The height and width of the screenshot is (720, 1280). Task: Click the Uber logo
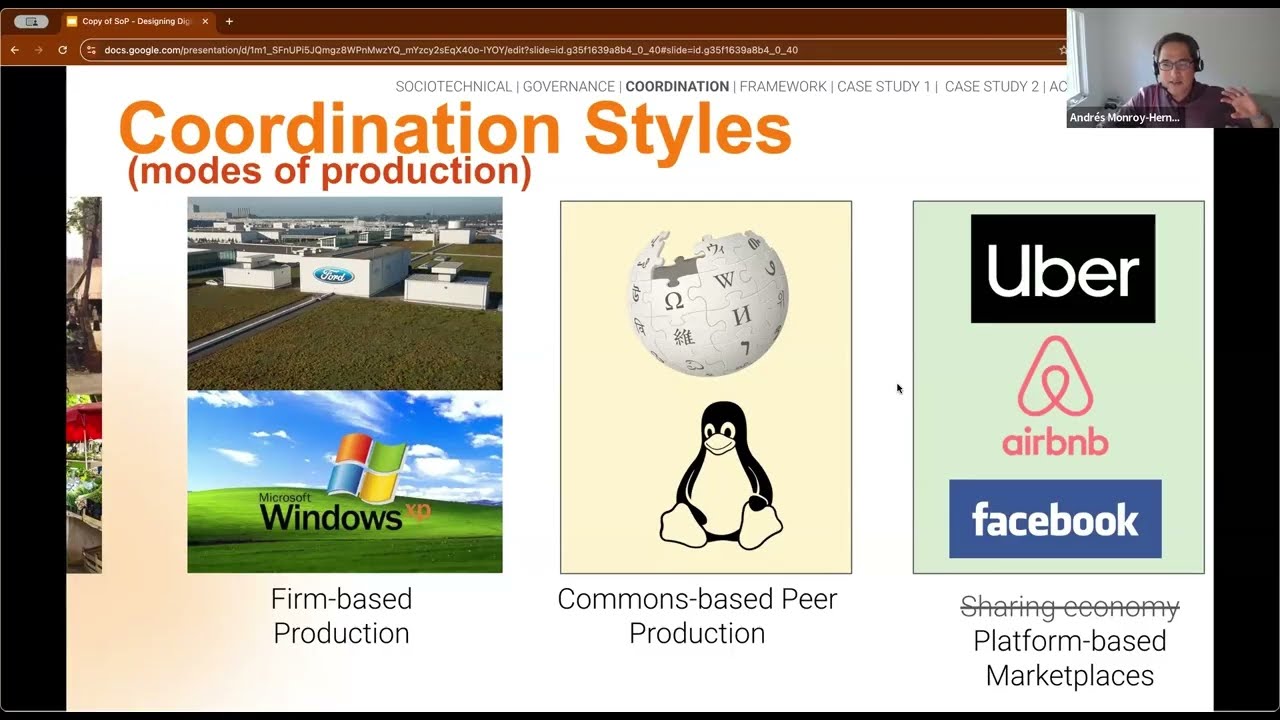coord(1063,268)
